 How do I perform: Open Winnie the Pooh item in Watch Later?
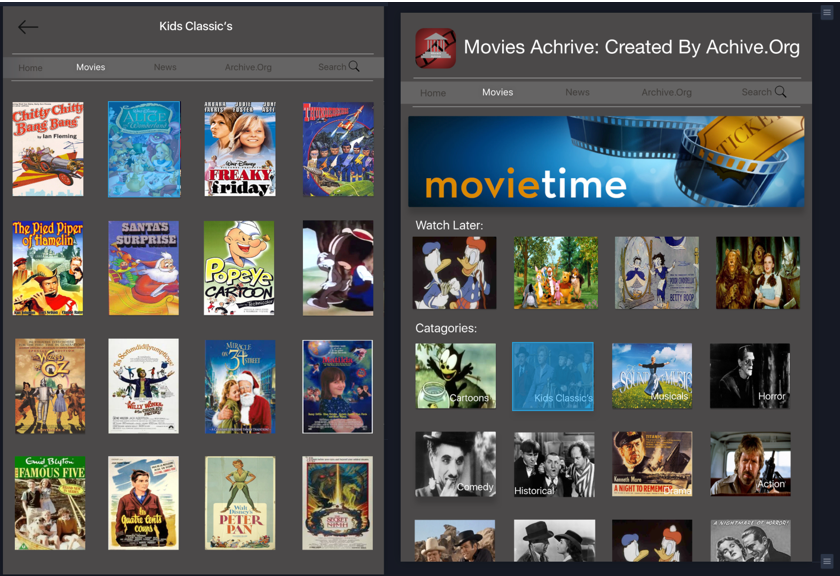(556, 273)
